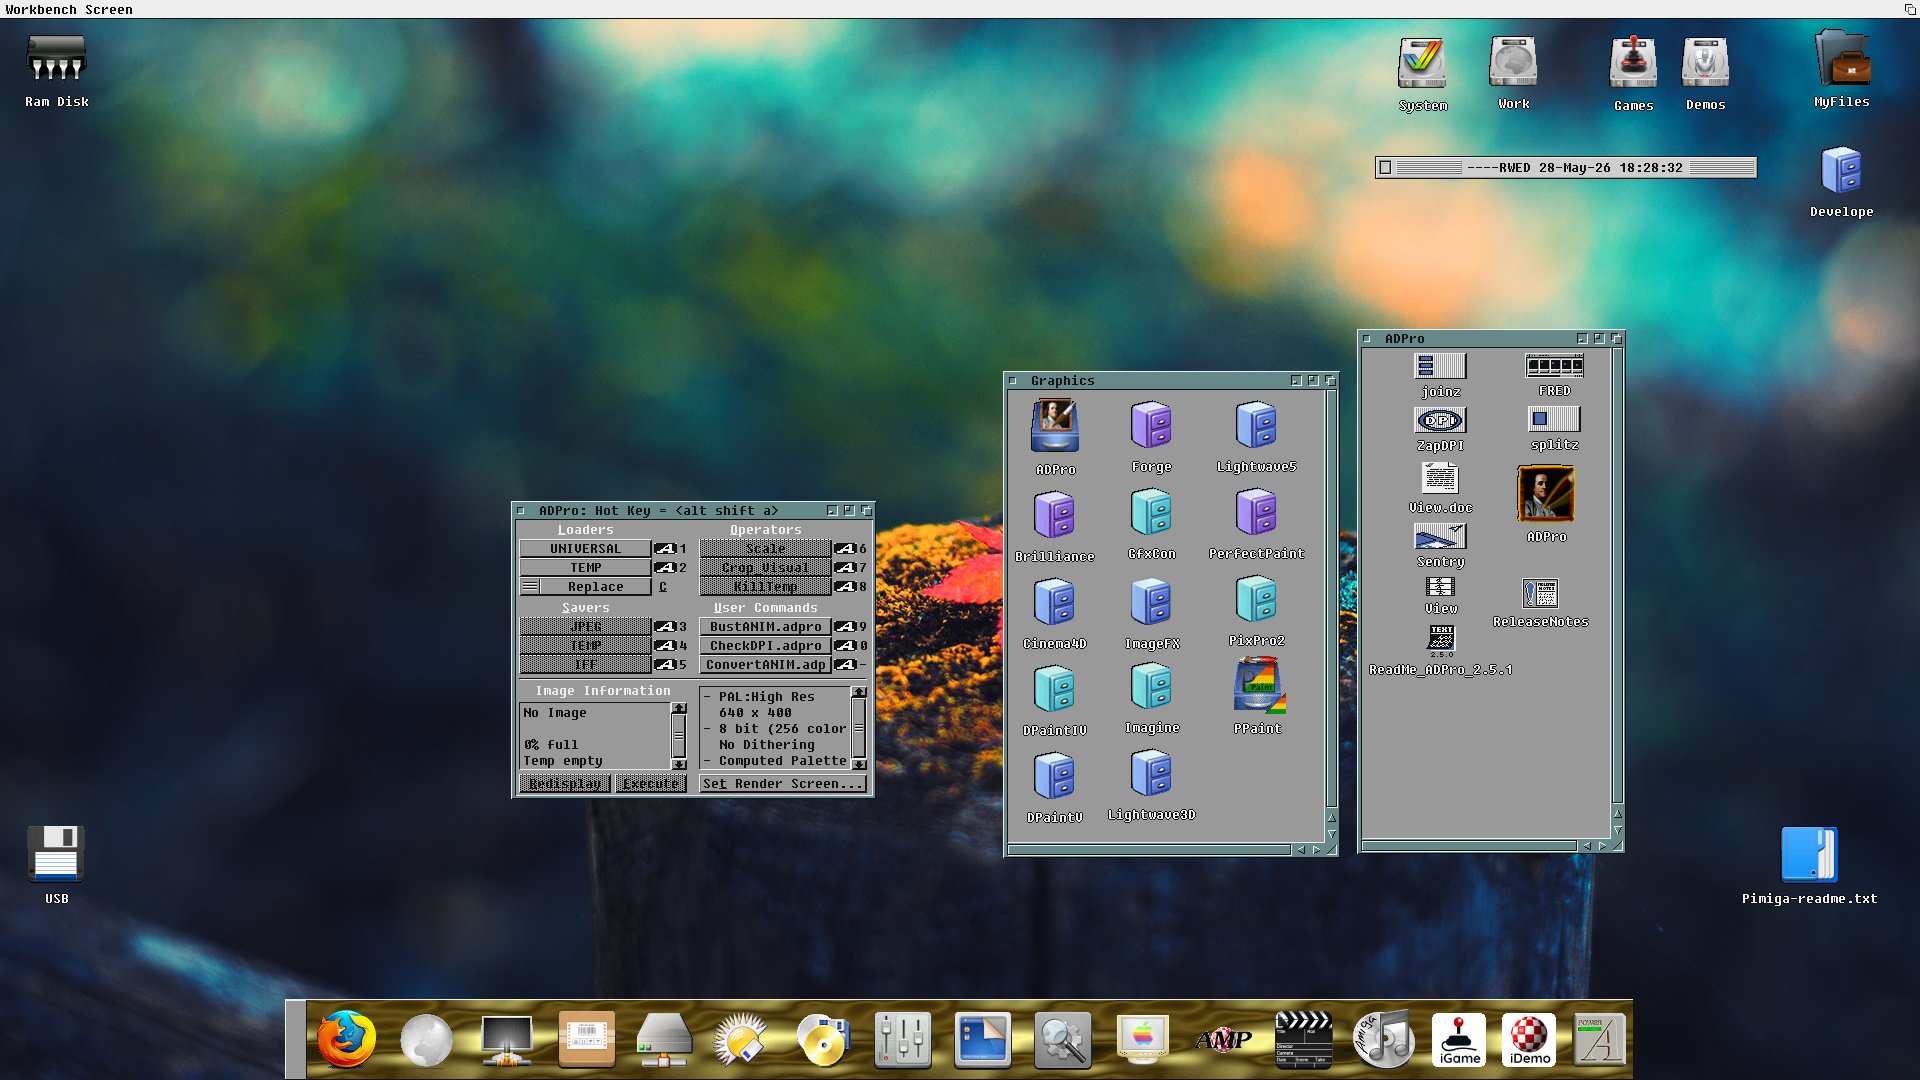Select the Sentry icon in ADPro window
This screenshot has height=1080, width=1920.
pos(1440,537)
